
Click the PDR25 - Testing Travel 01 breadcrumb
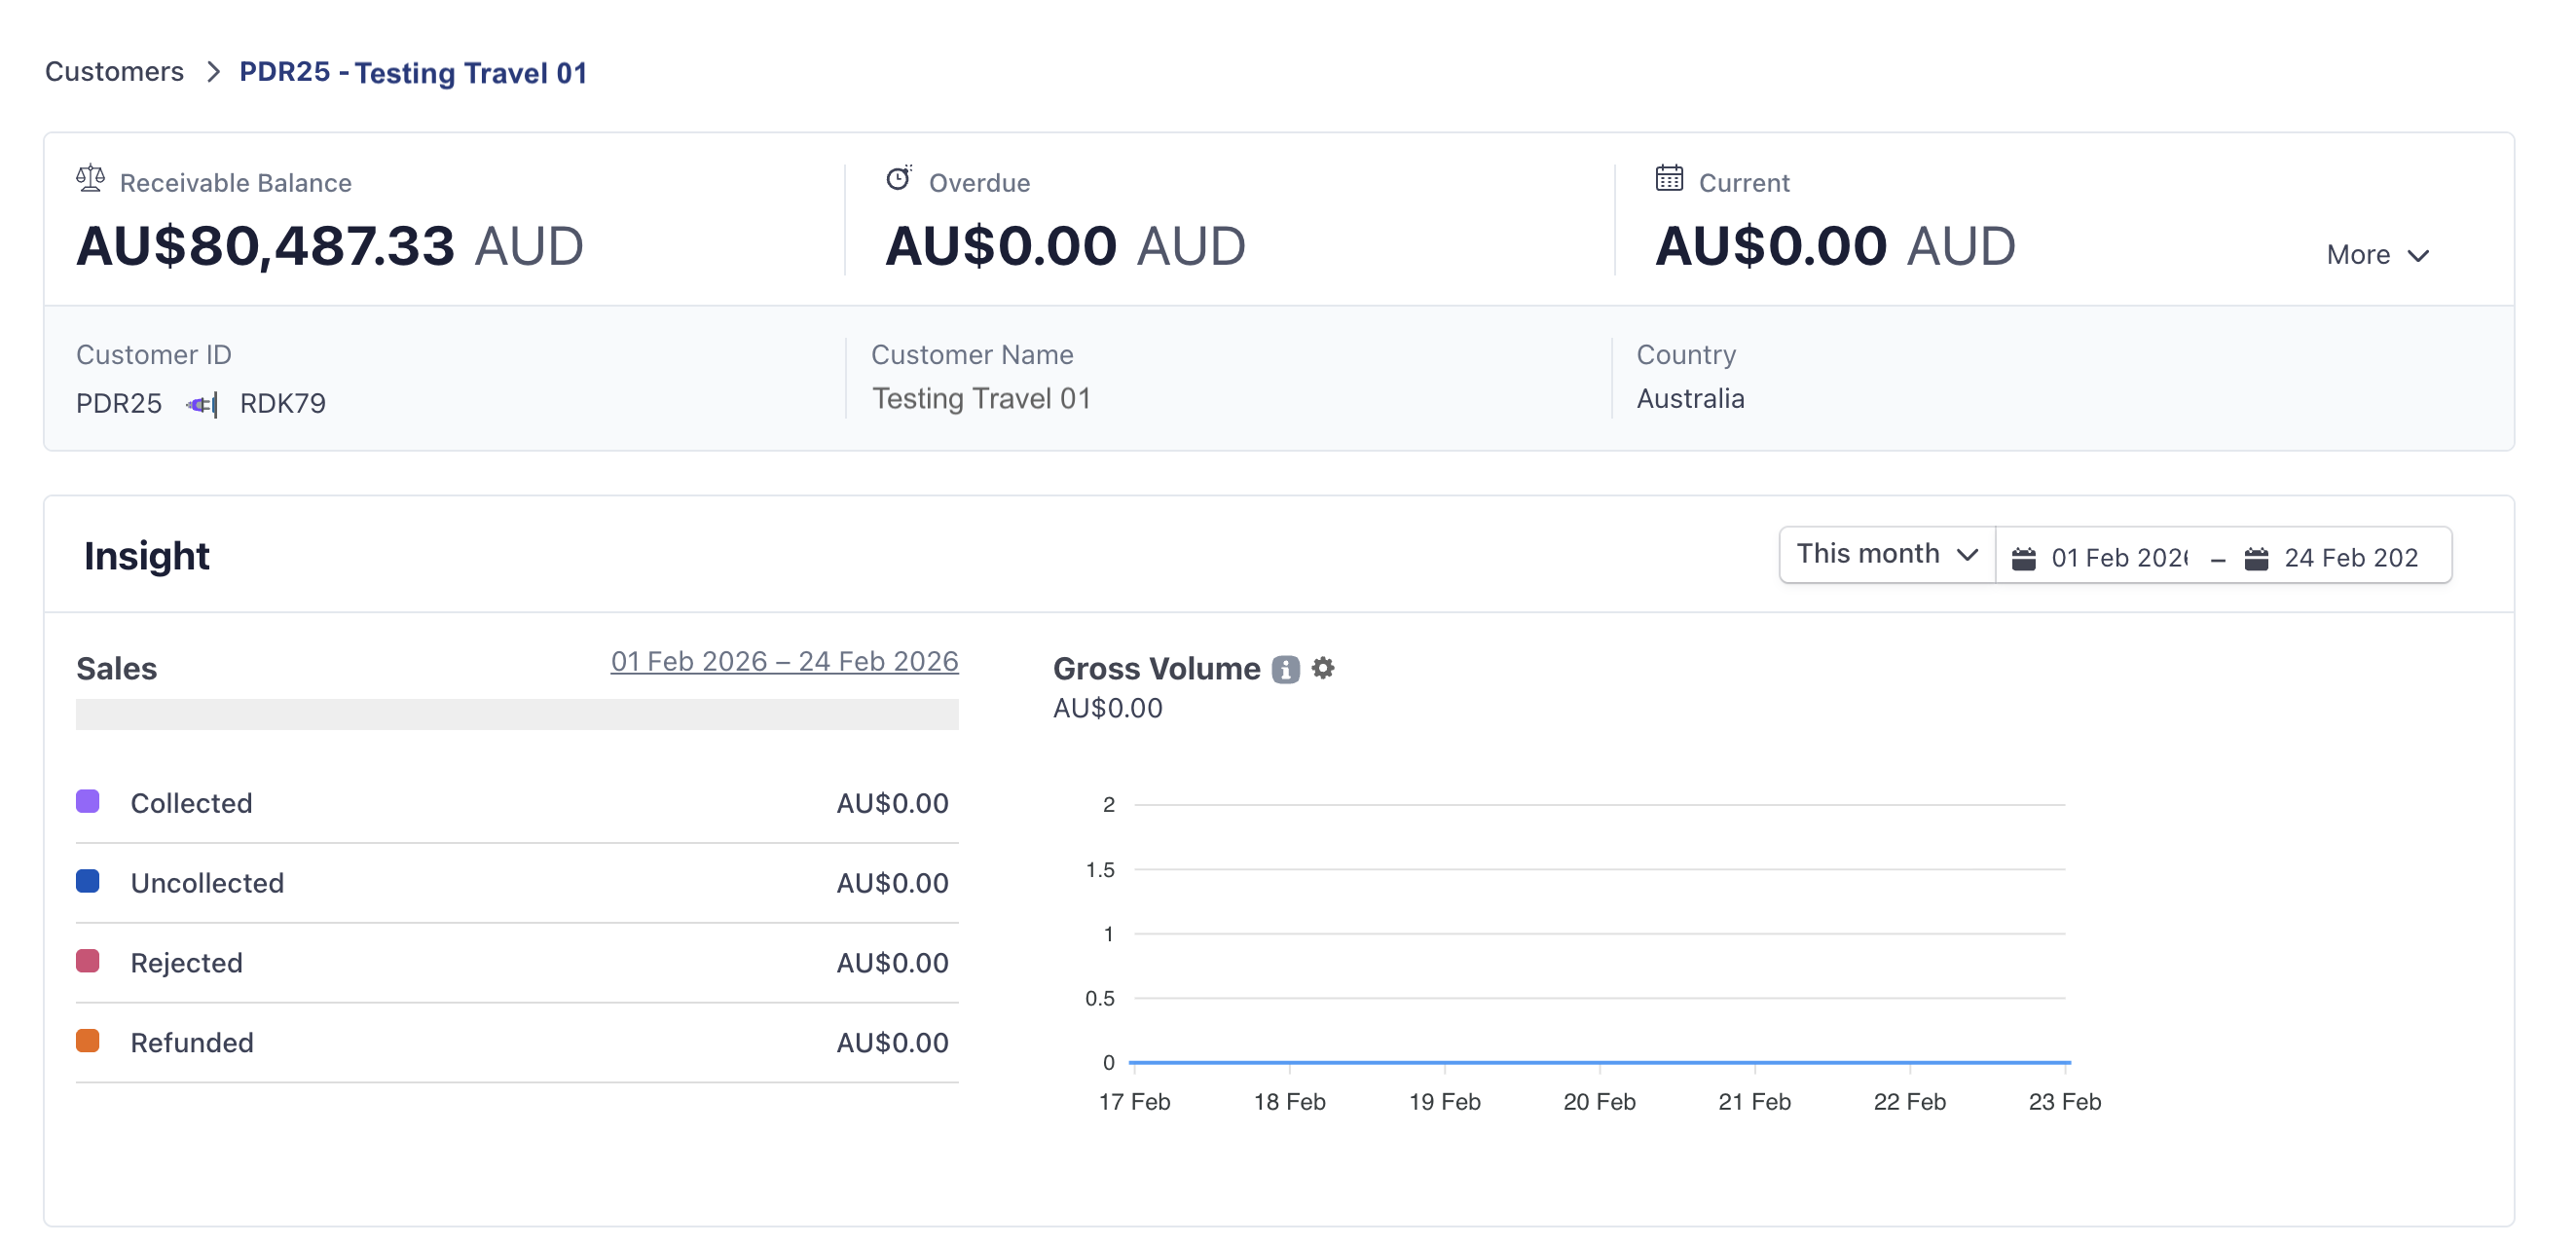point(412,72)
